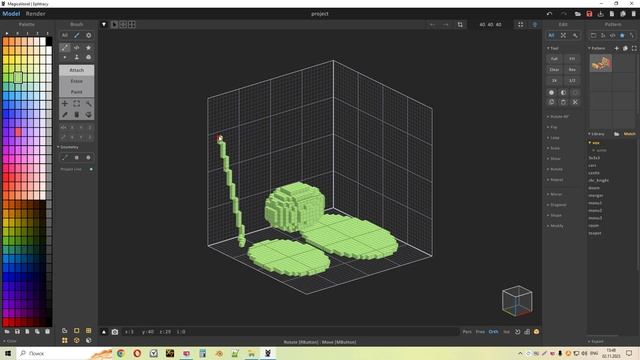Viewport: 640px width, 360px height.
Task: Select the Line brush mode
Action: pos(64,47)
